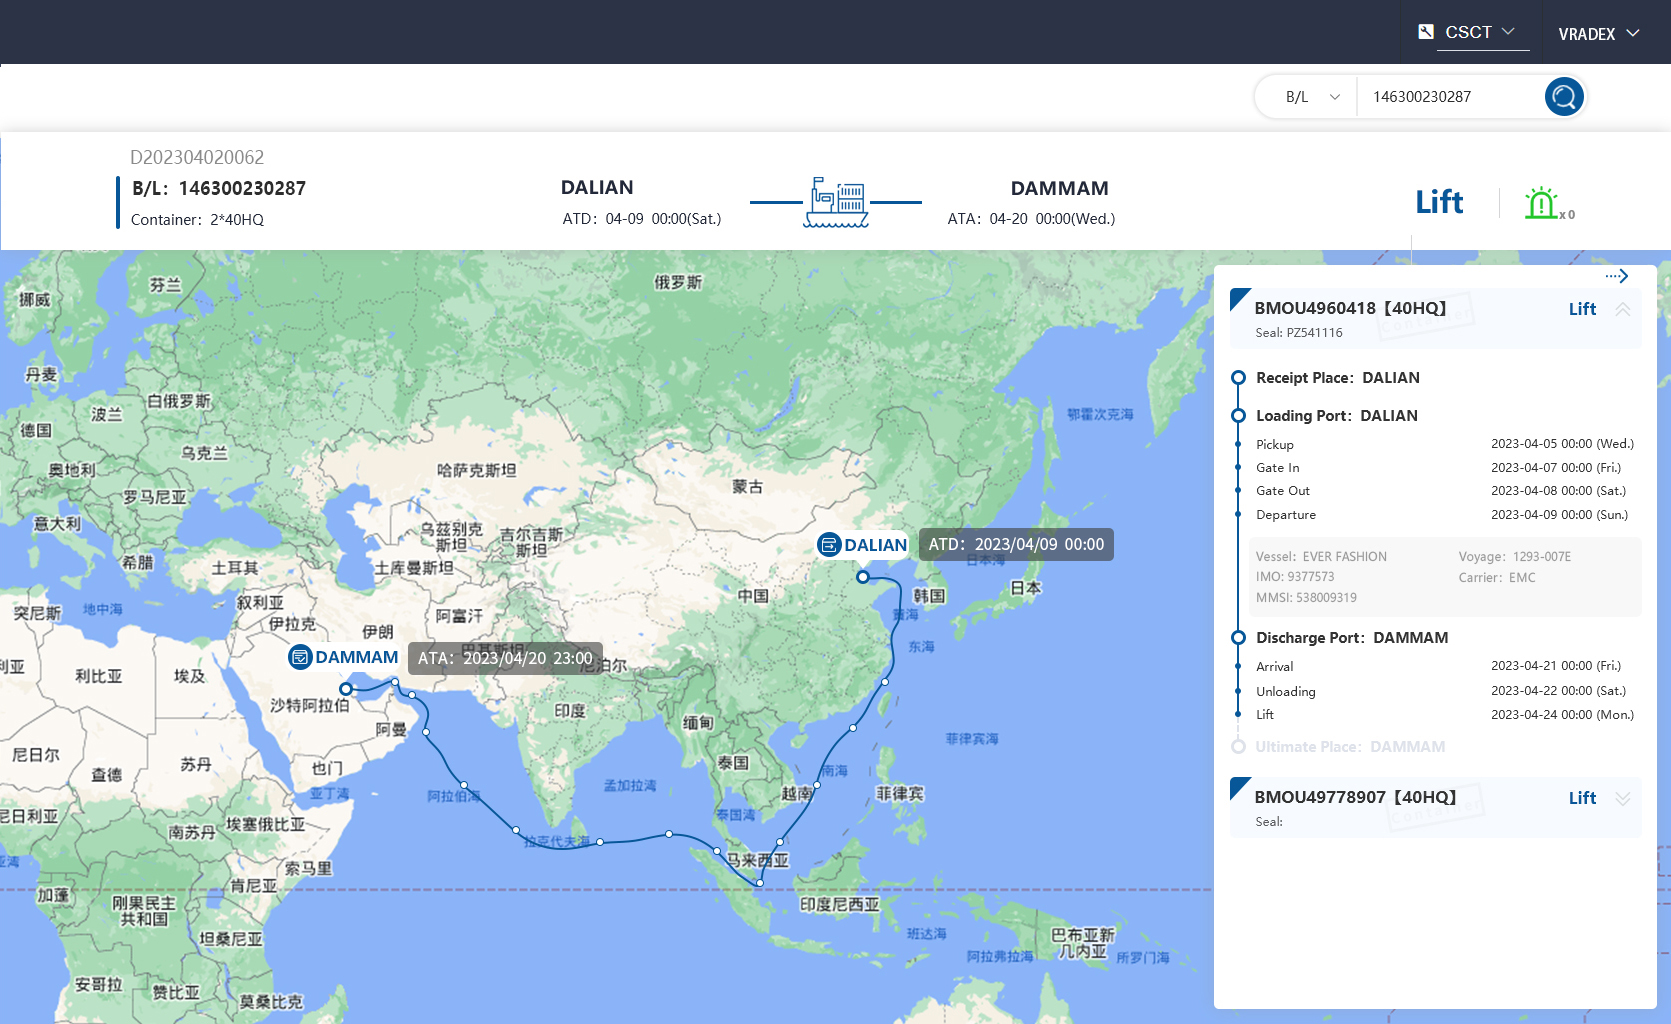This screenshot has width=1671, height=1024.
Task: Click the Lift status link for BMOU49778907
Action: pos(1582,798)
